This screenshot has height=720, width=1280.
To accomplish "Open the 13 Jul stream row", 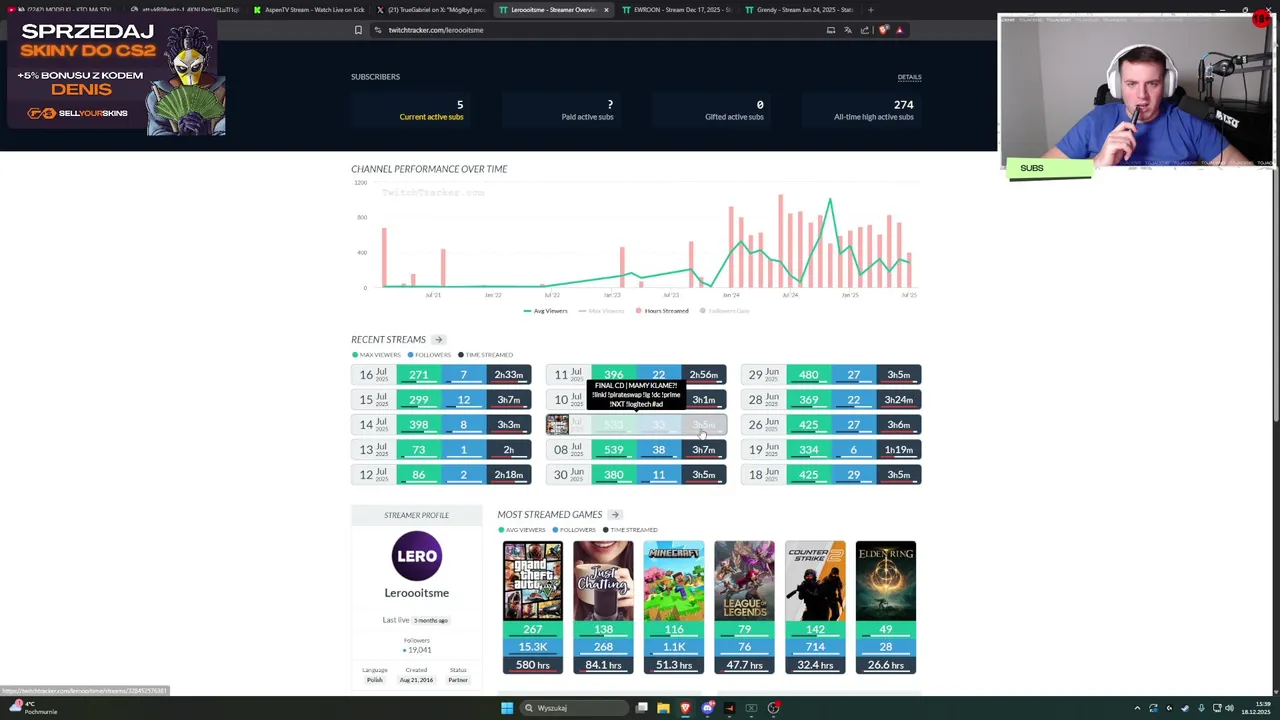I will (441, 450).
